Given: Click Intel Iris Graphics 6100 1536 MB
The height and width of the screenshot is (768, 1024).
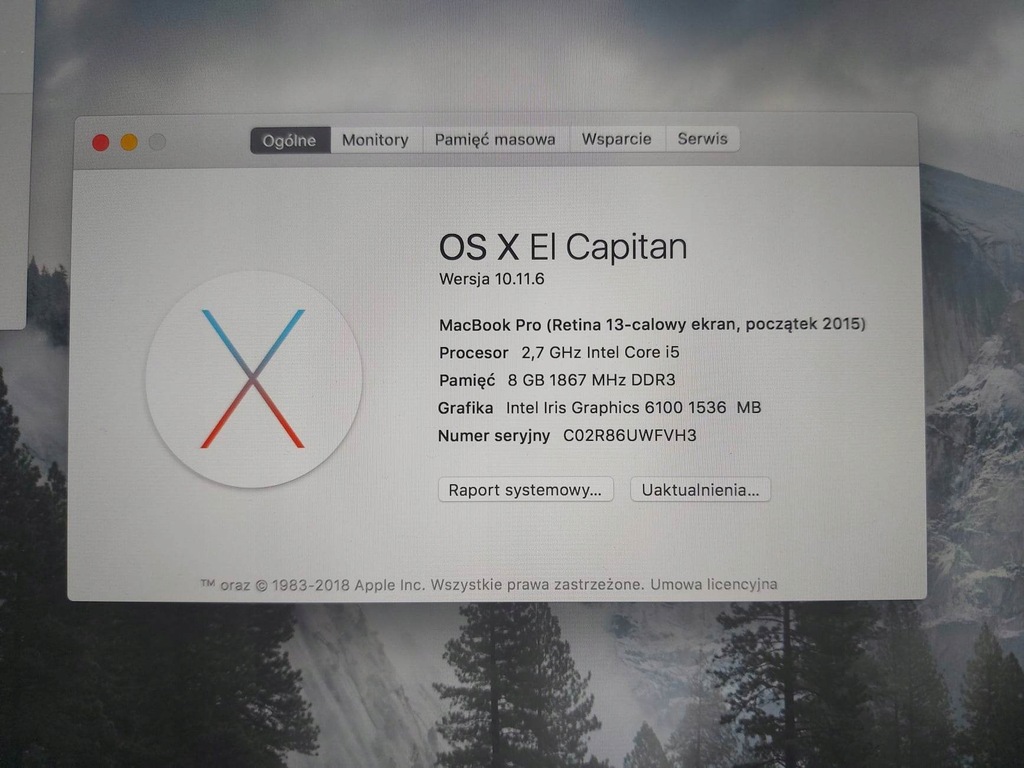Looking at the screenshot, I should [633, 408].
